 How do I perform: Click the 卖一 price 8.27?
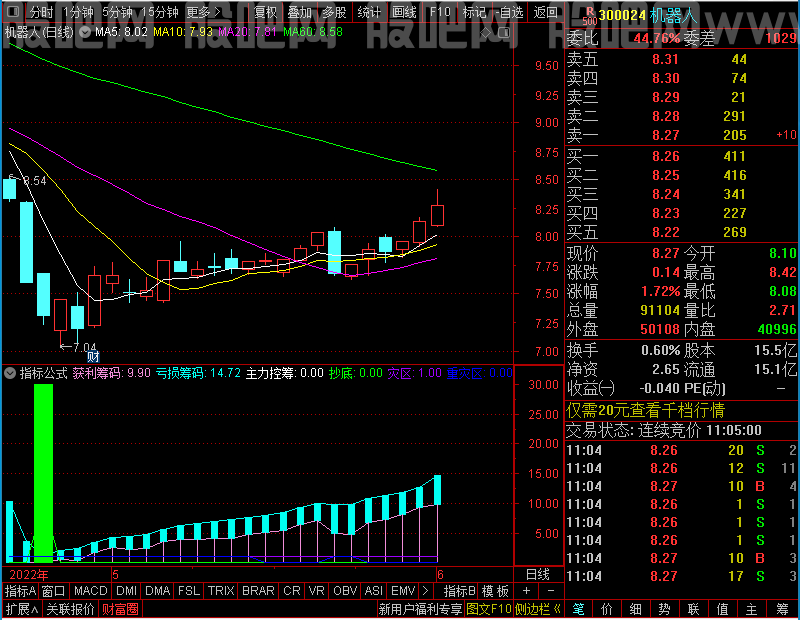666,135
